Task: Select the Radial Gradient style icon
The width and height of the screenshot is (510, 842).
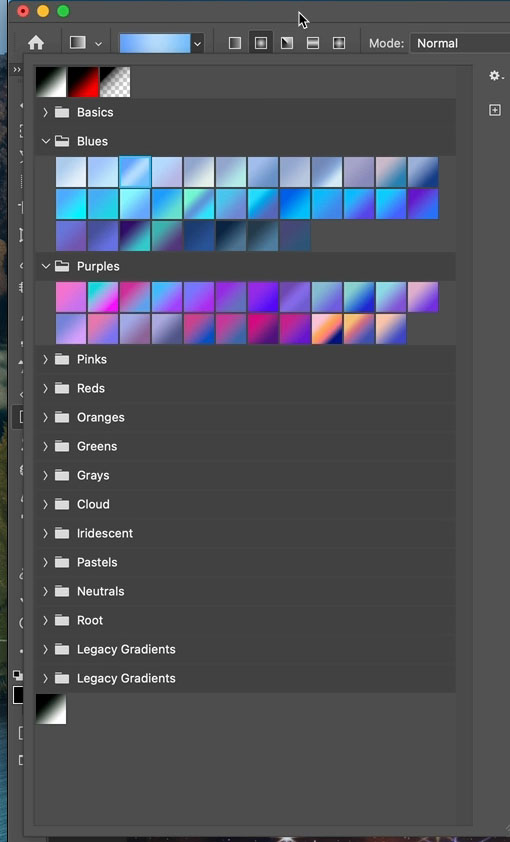Action: coord(261,43)
